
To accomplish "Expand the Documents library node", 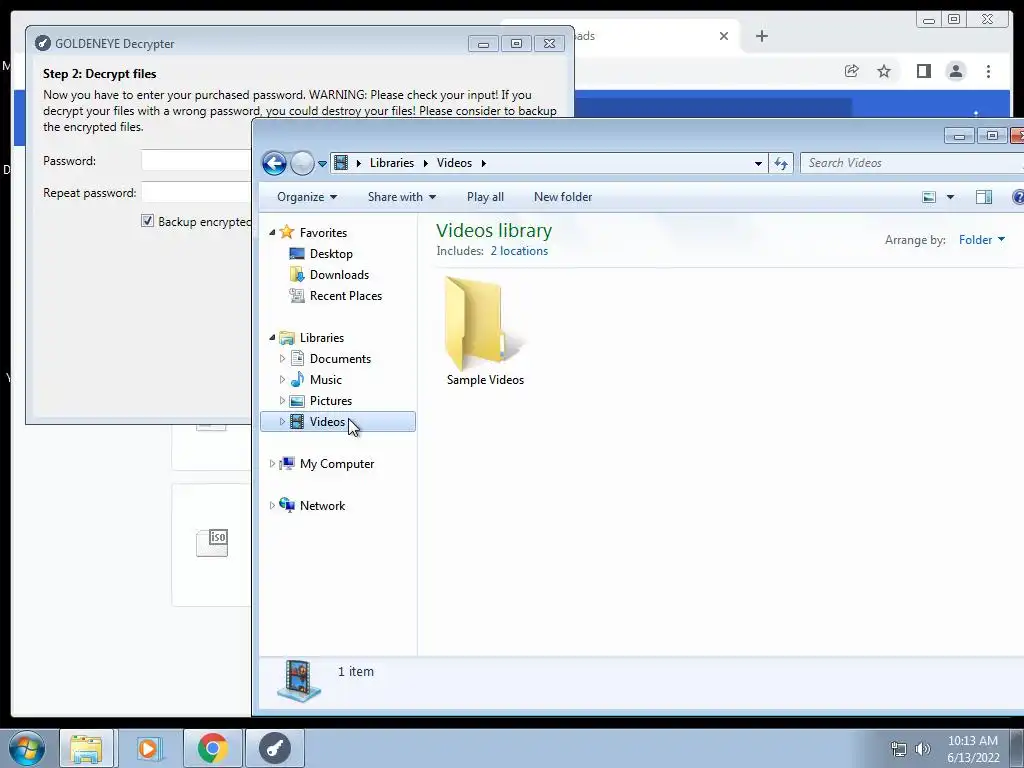I will [282, 359].
